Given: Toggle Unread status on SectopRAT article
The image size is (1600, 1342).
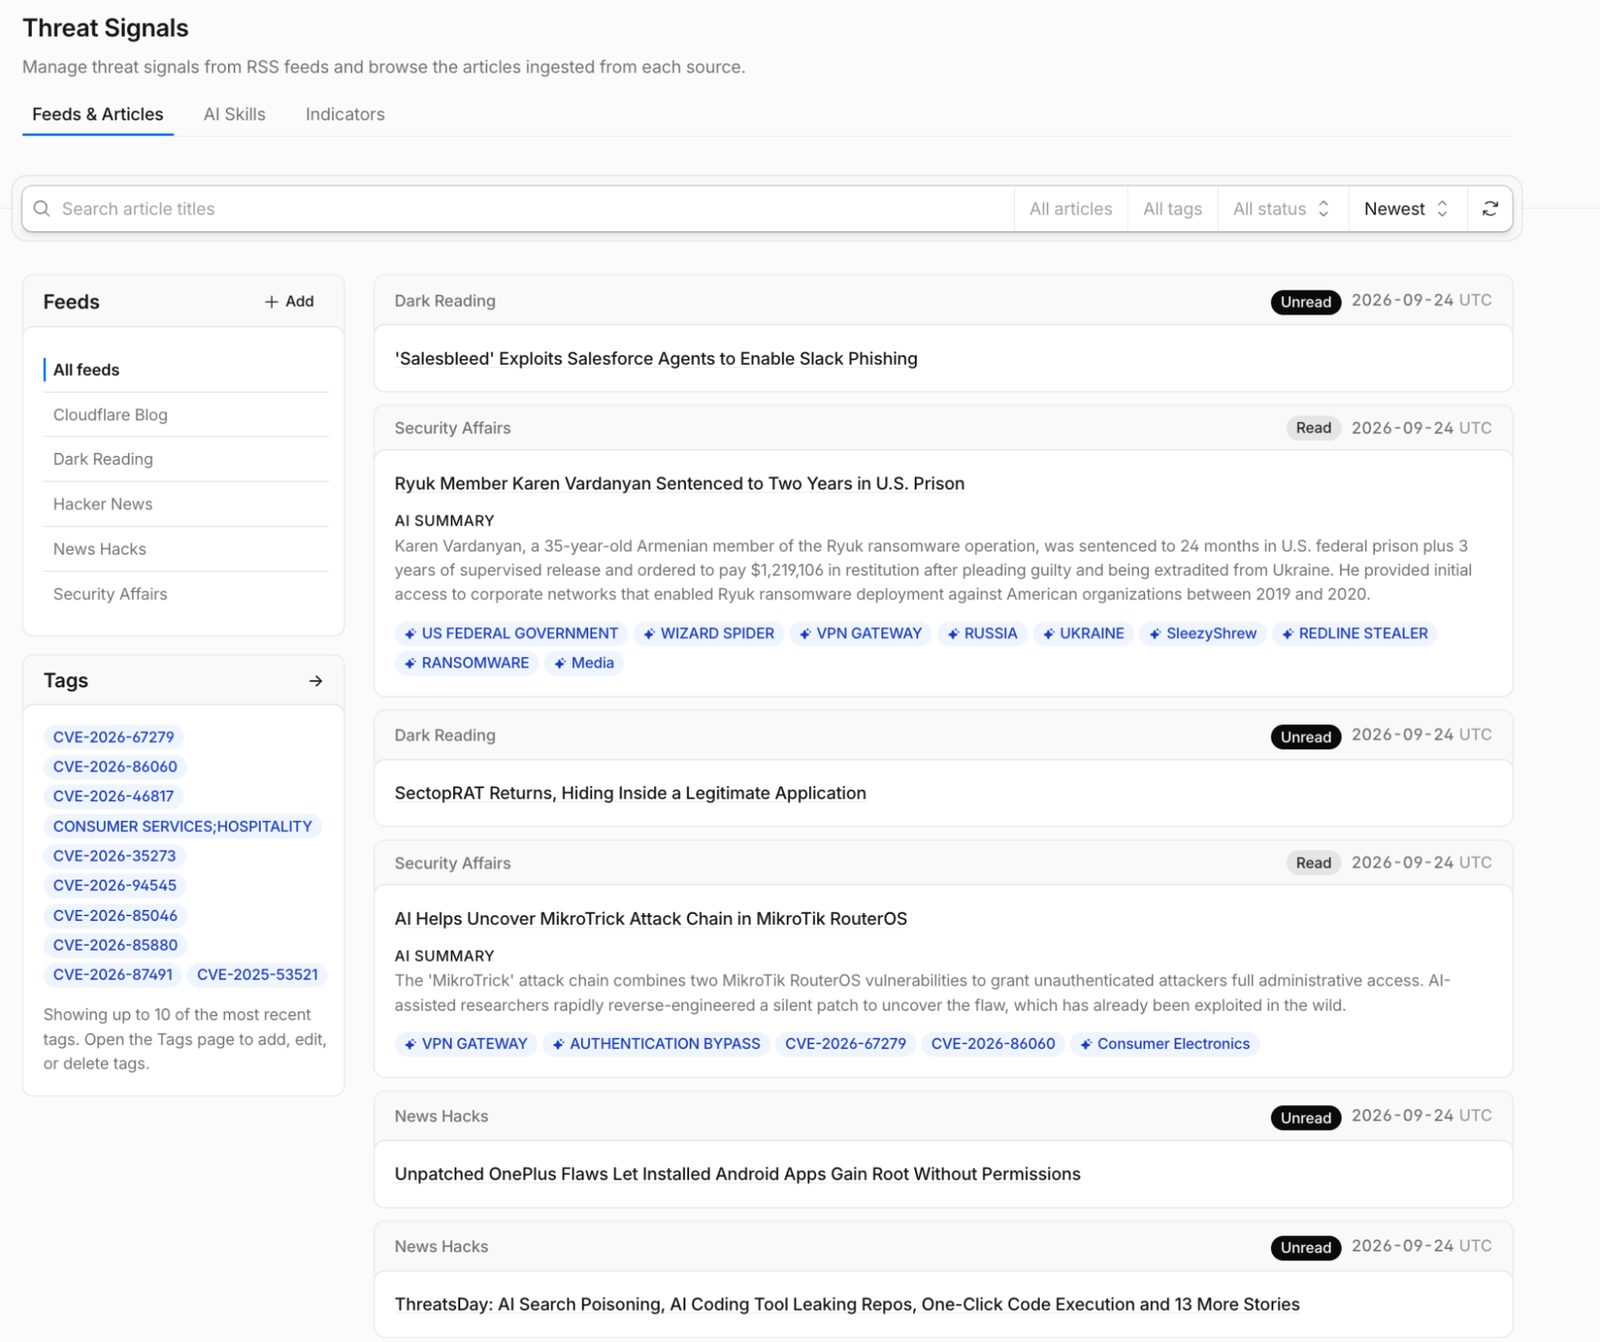Looking at the screenshot, I should [1306, 737].
